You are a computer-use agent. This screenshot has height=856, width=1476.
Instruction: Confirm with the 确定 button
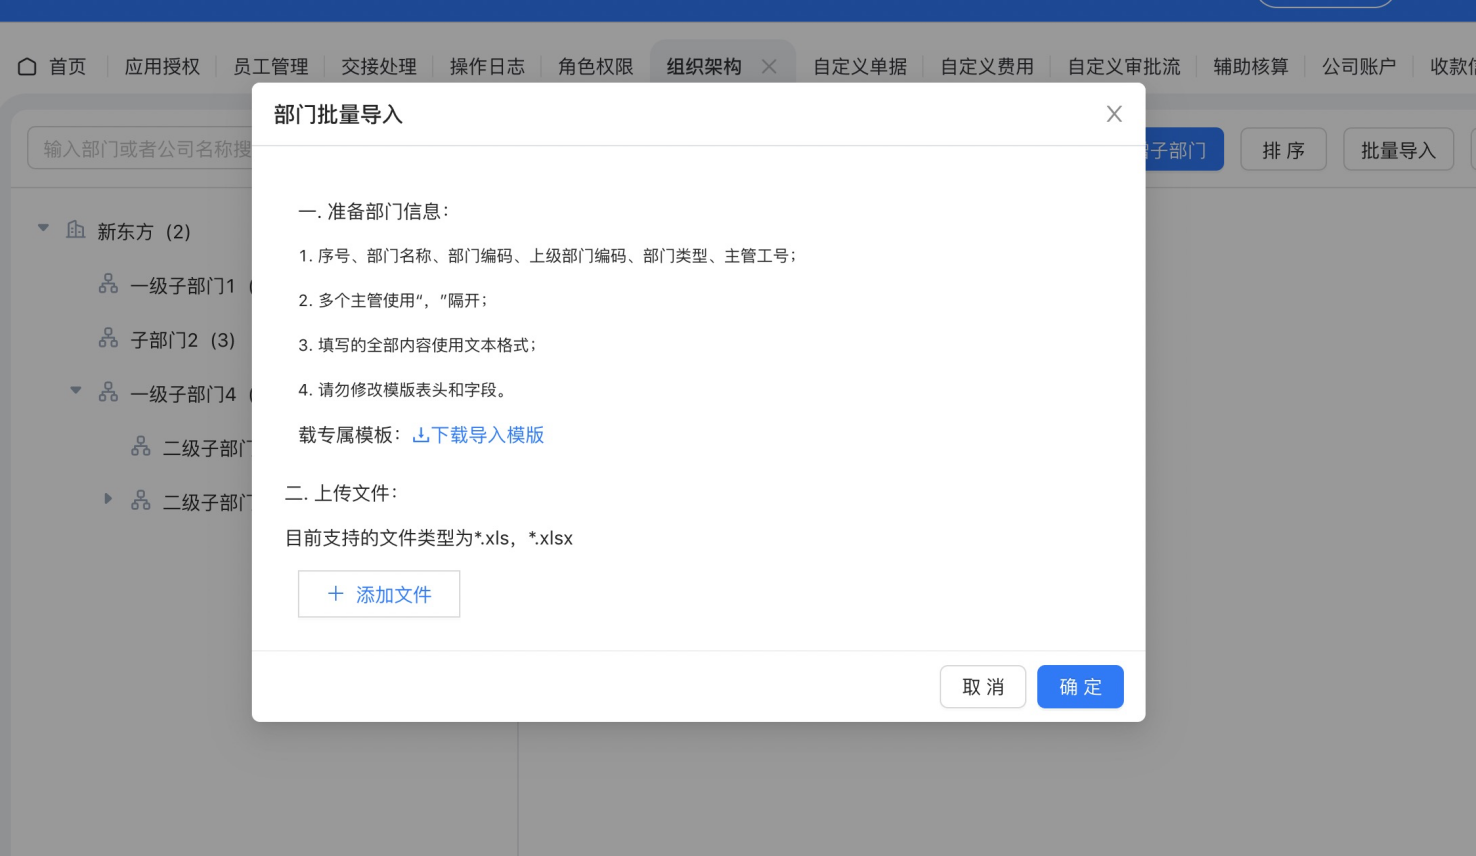point(1080,687)
